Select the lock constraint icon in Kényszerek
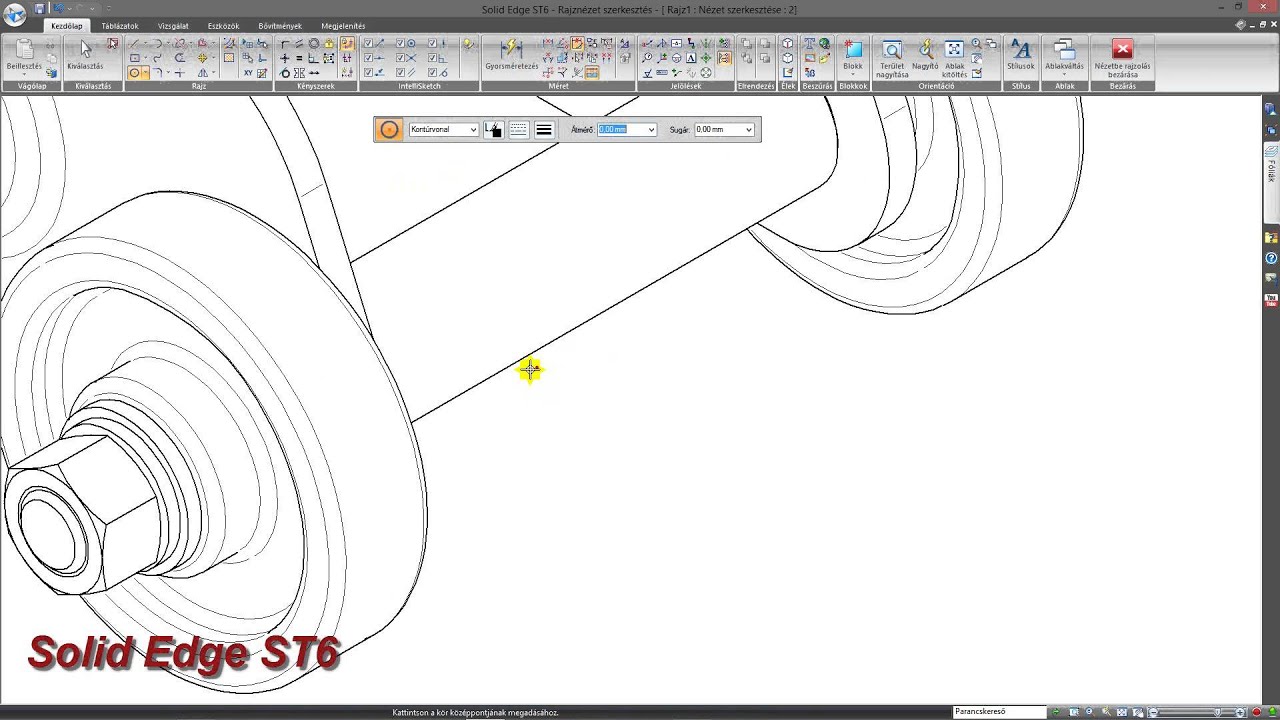The height and width of the screenshot is (720, 1280). click(x=328, y=44)
